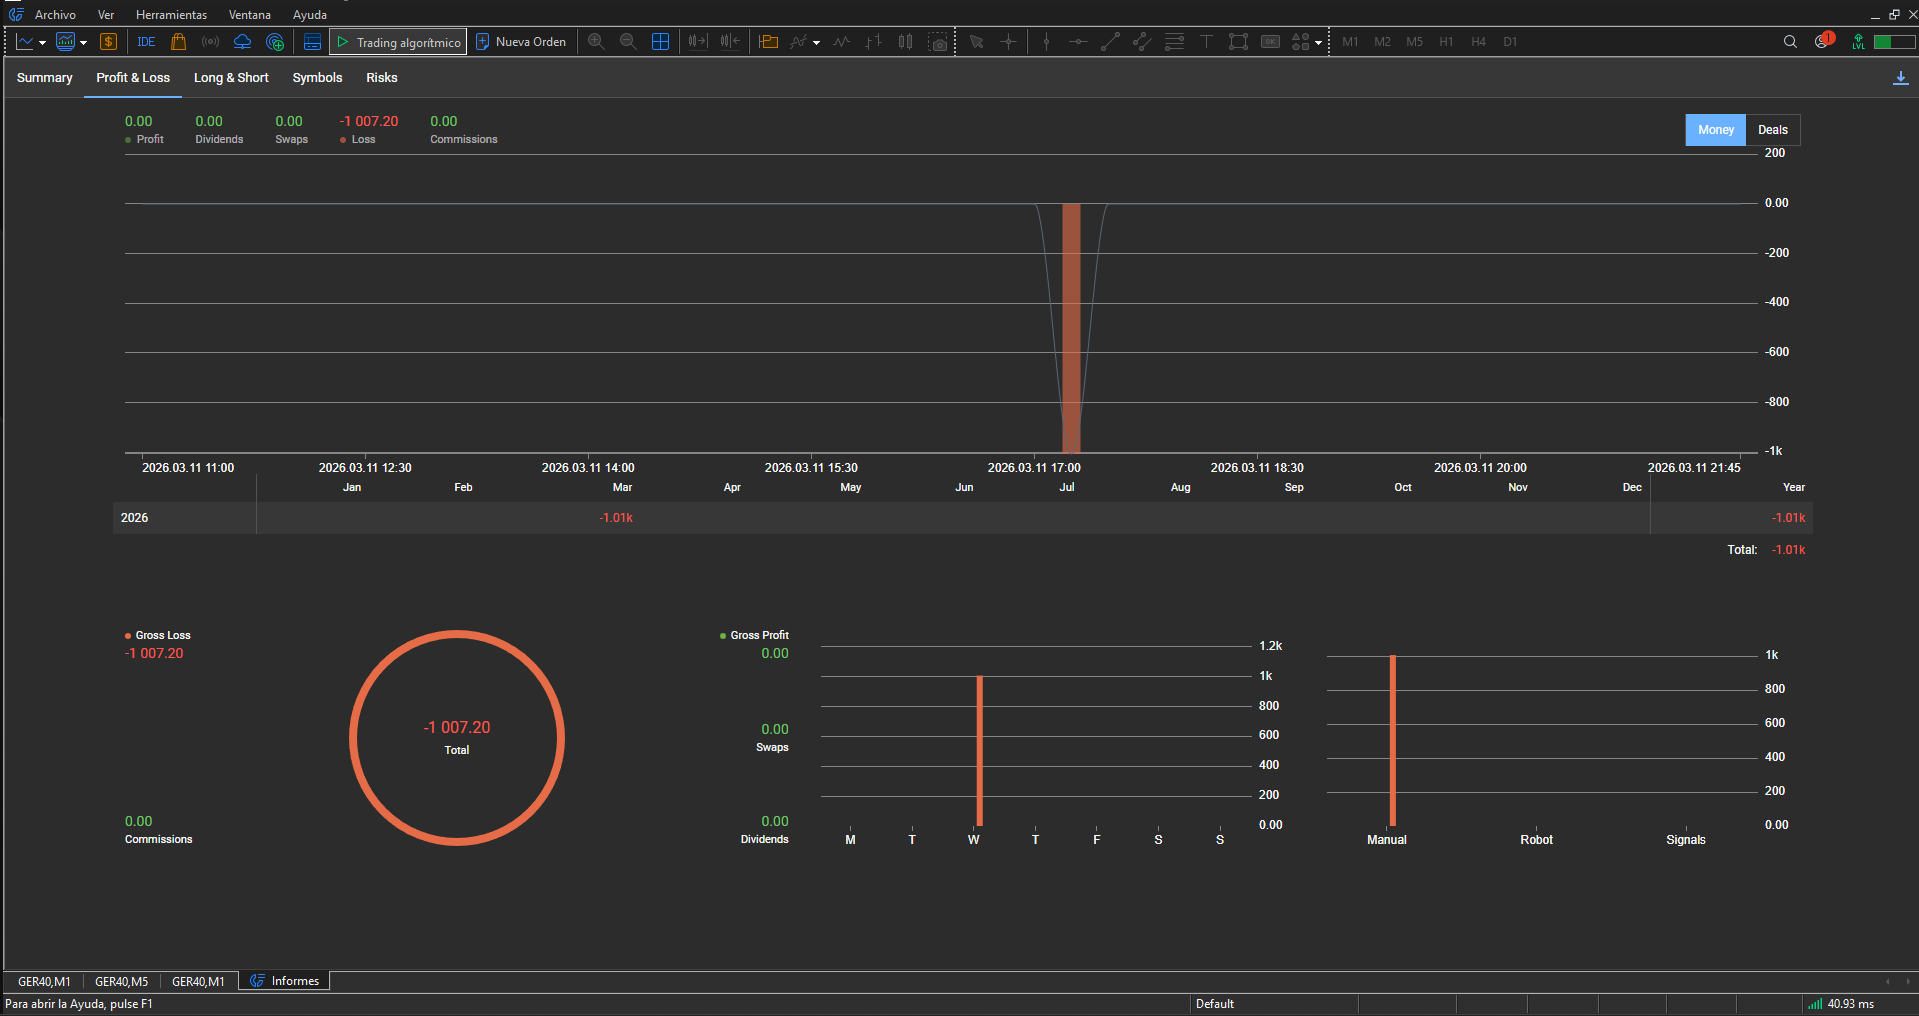
Task: Open the account notifications icon
Action: 1823,42
